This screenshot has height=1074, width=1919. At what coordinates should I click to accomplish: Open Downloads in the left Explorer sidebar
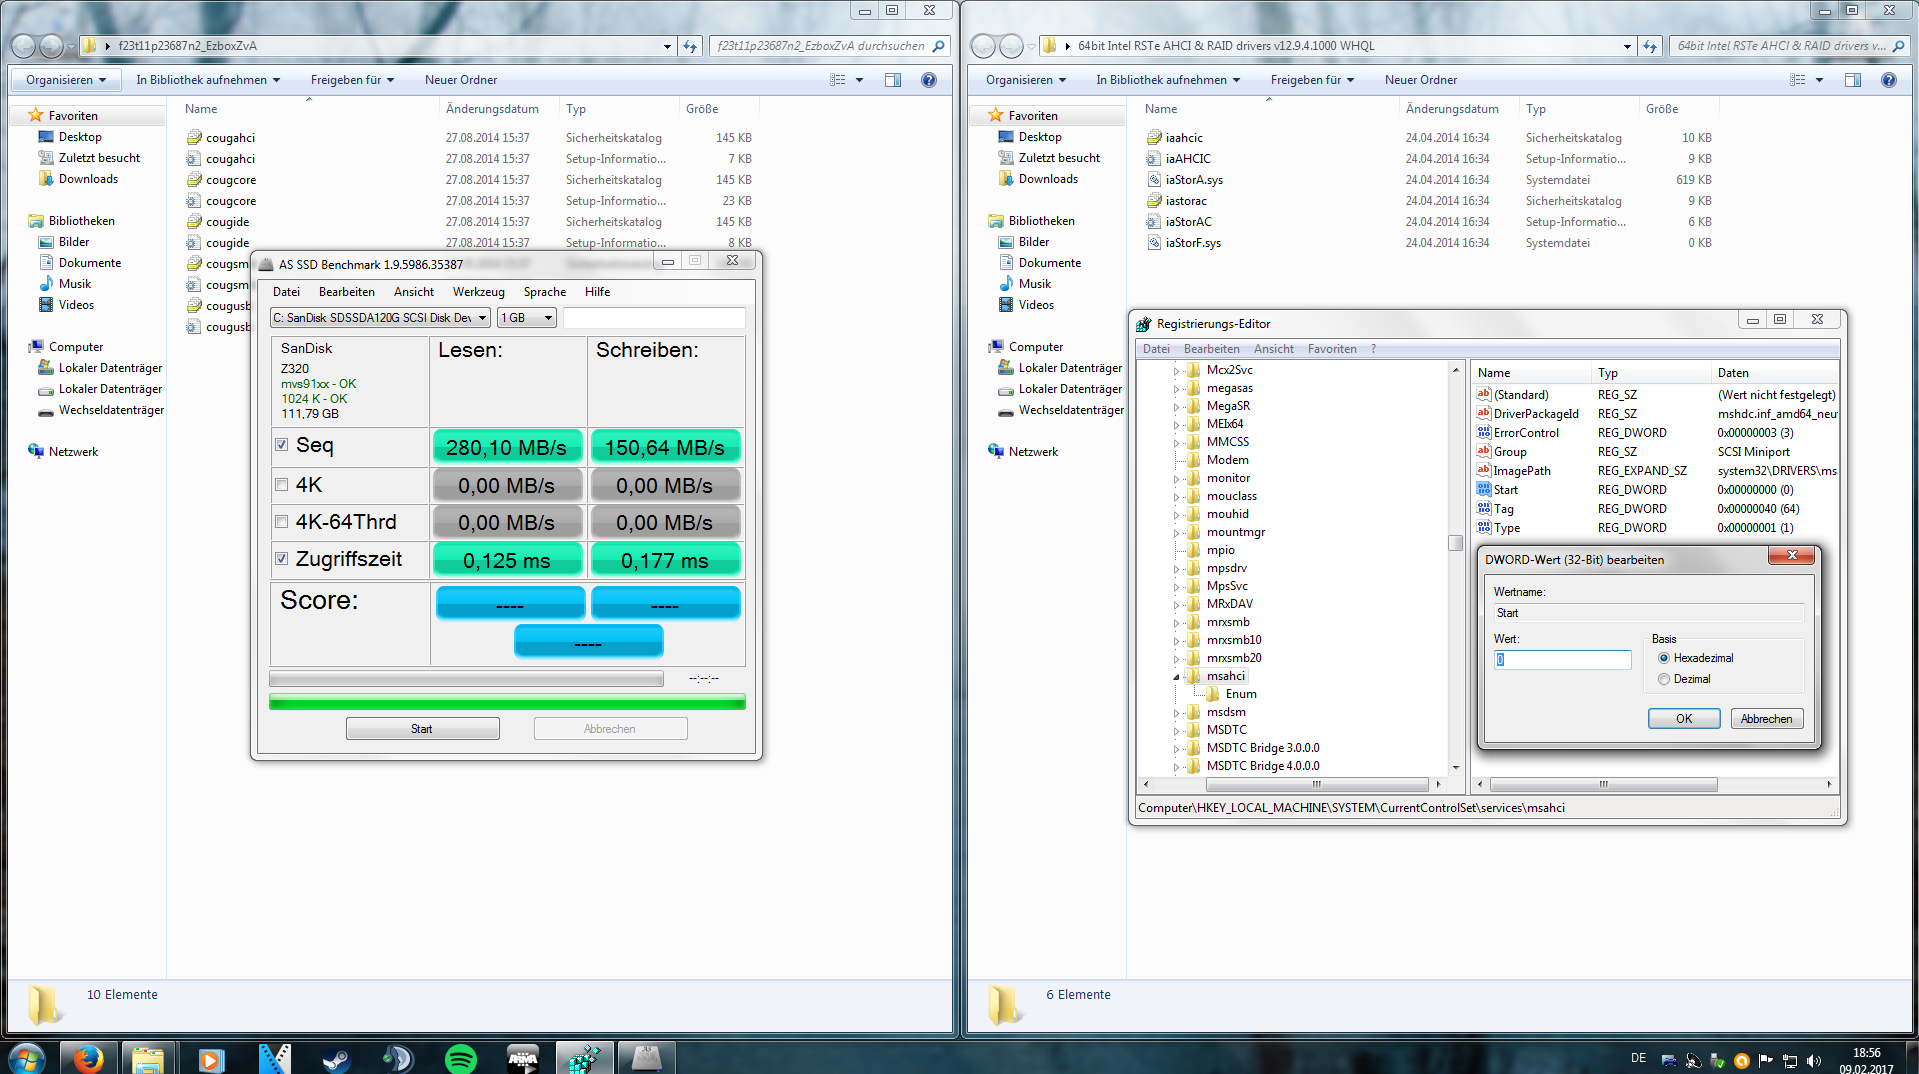(x=88, y=179)
